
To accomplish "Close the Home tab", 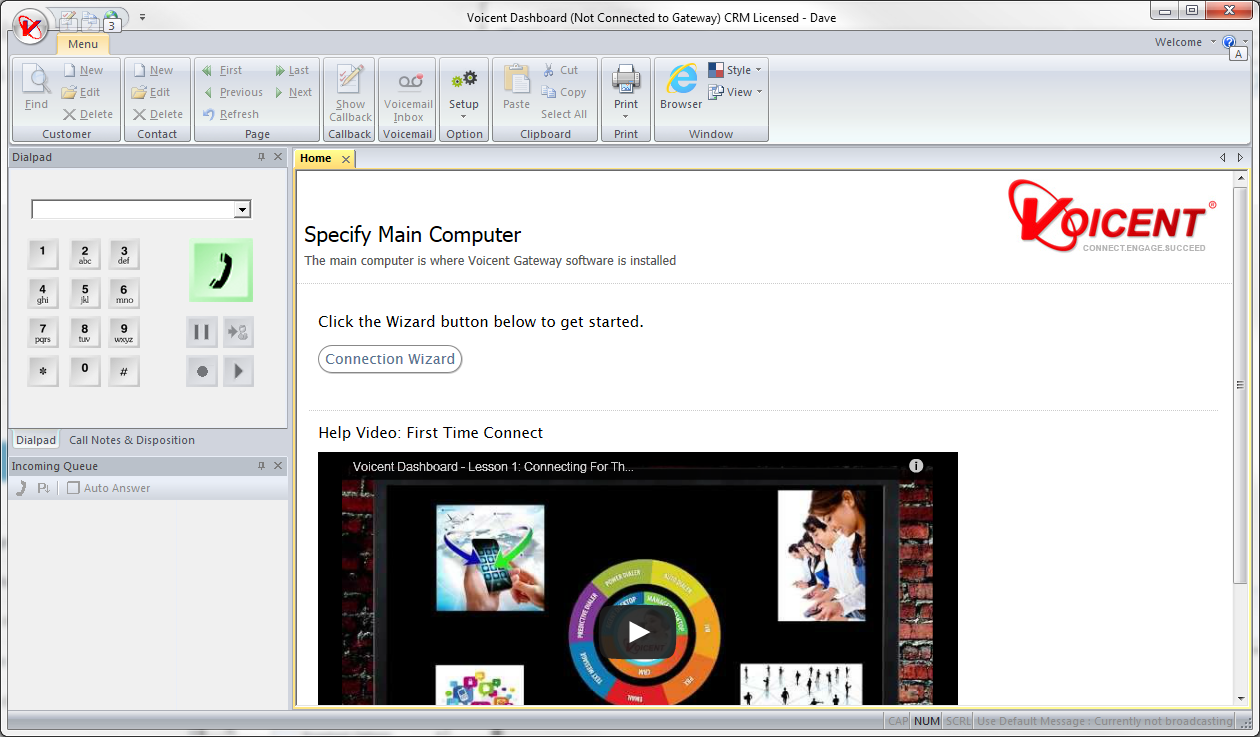I will click(x=346, y=160).
